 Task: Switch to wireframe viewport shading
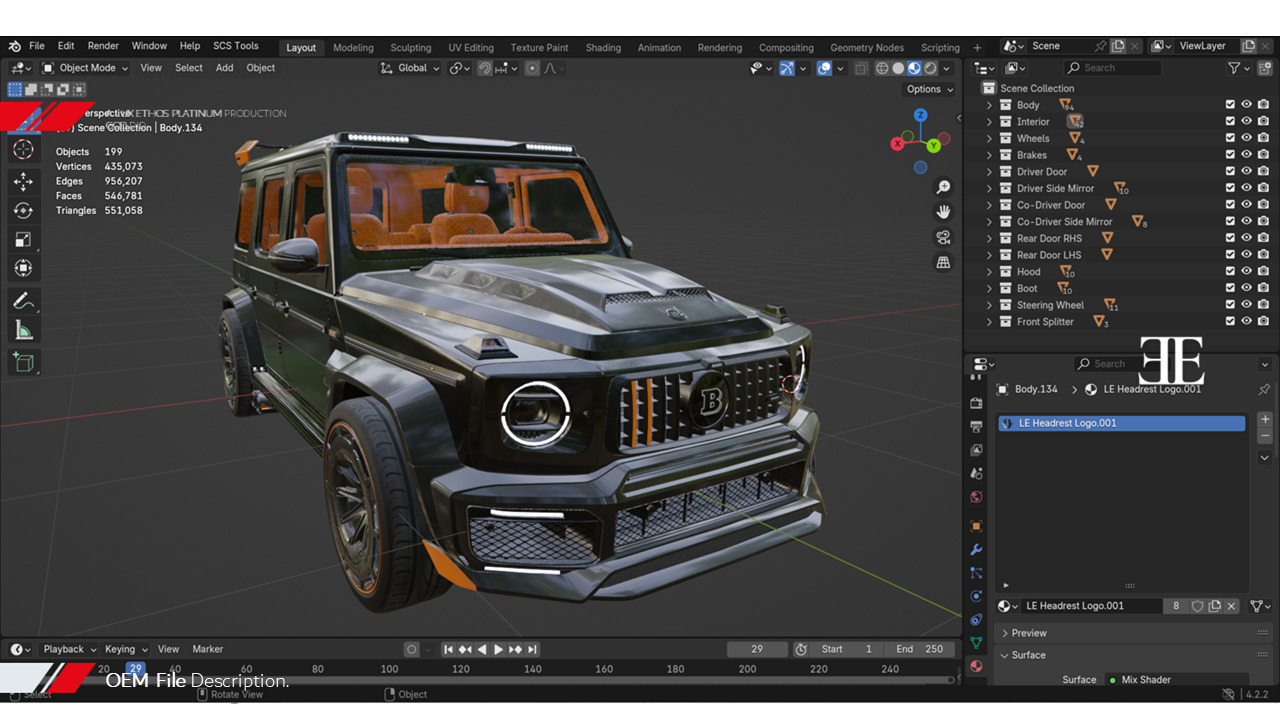tap(882, 68)
